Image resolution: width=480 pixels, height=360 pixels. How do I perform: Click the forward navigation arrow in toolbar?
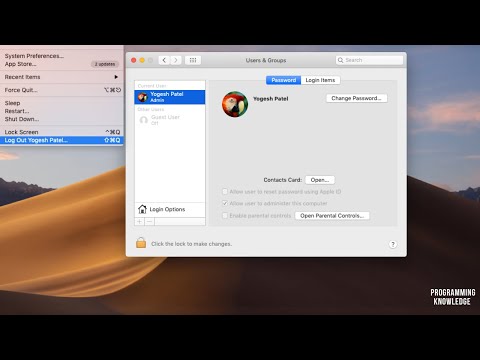[x=176, y=60]
